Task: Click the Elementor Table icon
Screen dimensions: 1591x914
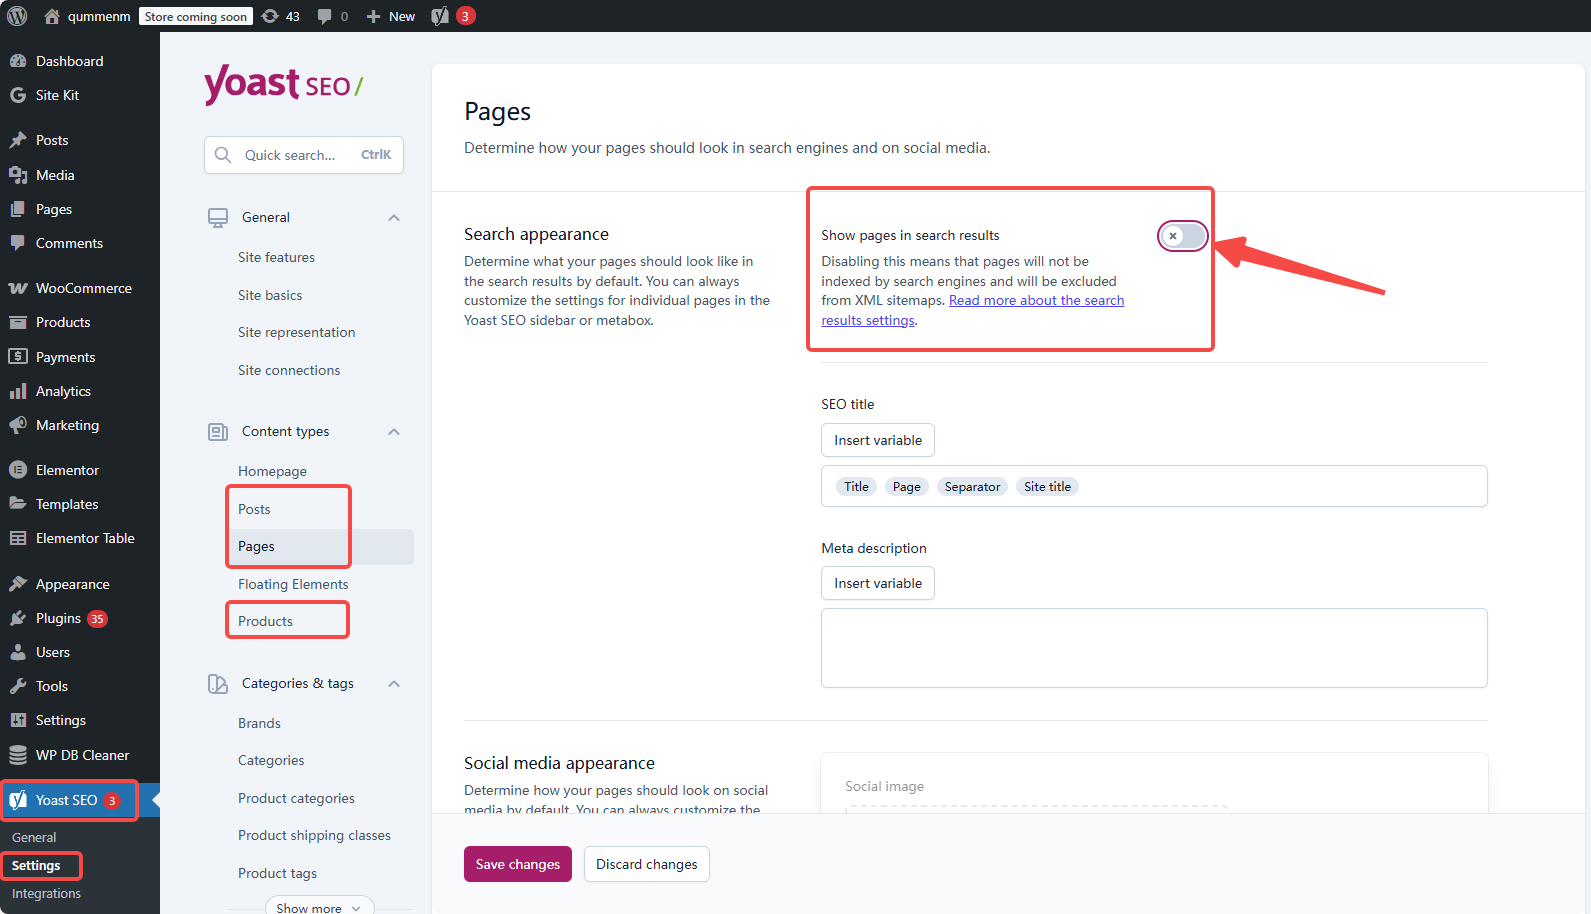Action: [x=18, y=538]
